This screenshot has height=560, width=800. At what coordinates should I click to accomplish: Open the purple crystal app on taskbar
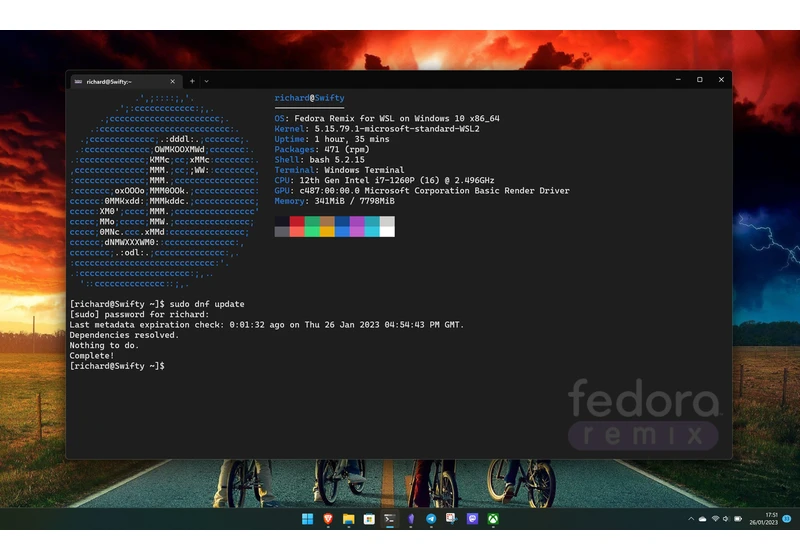[x=411, y=519]
